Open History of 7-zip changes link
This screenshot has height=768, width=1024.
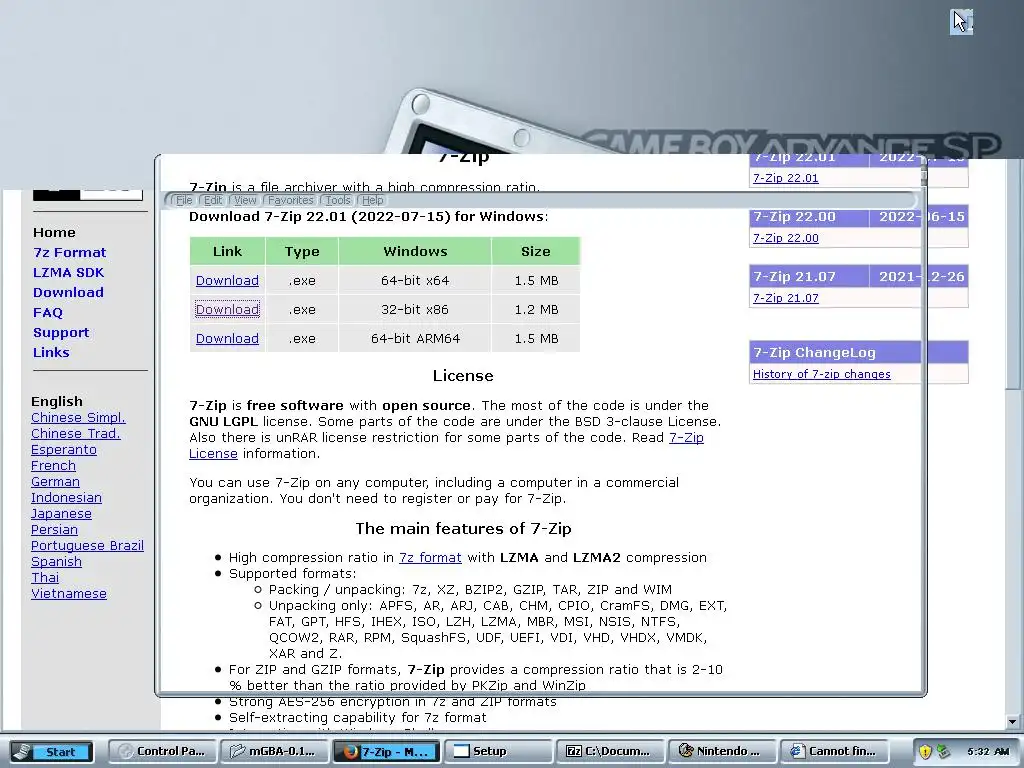point(822,374)
